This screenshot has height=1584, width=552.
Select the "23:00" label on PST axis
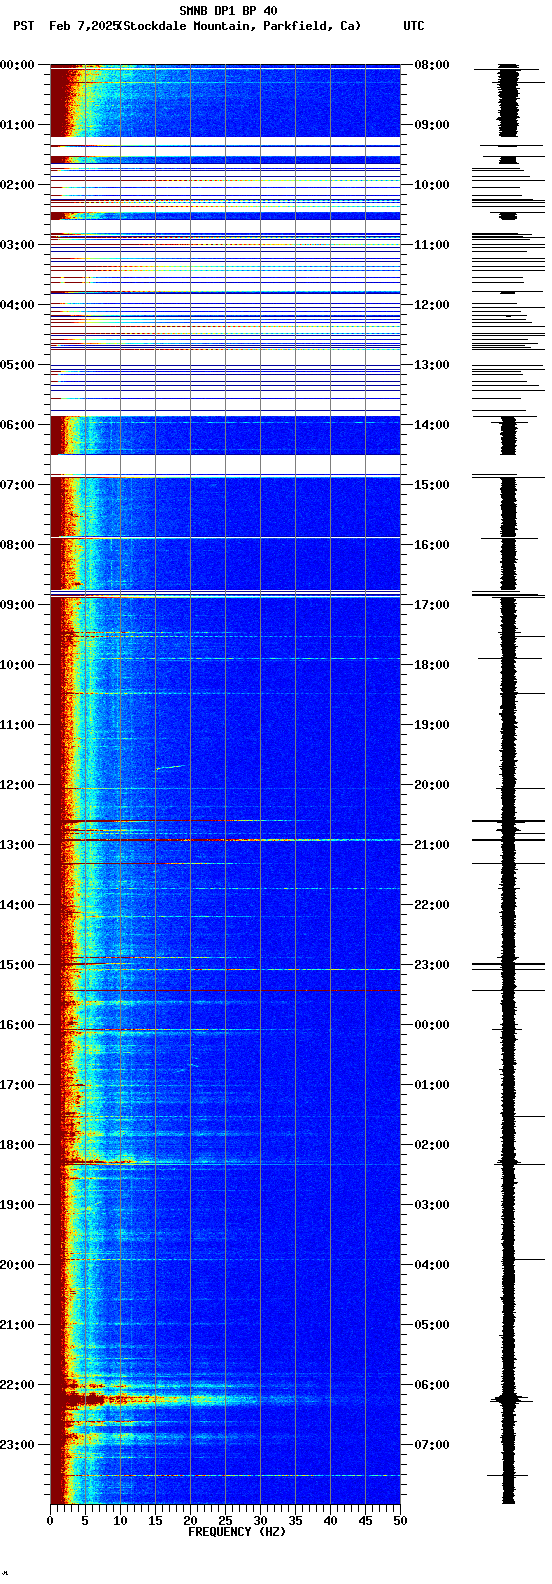(17, 1445)
